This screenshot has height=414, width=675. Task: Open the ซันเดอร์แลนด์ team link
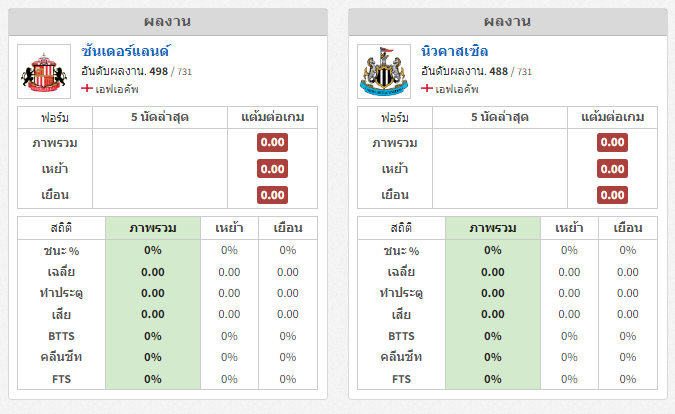tap(126, 51)
